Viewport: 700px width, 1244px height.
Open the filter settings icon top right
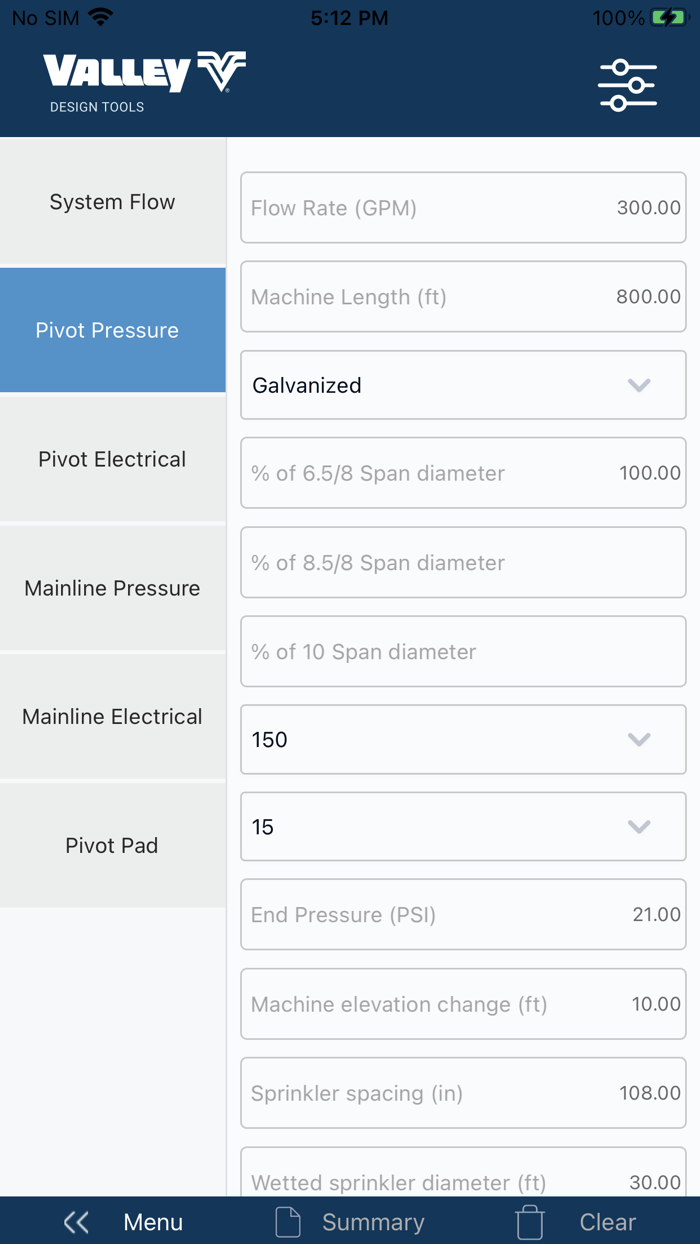(627, 84)
